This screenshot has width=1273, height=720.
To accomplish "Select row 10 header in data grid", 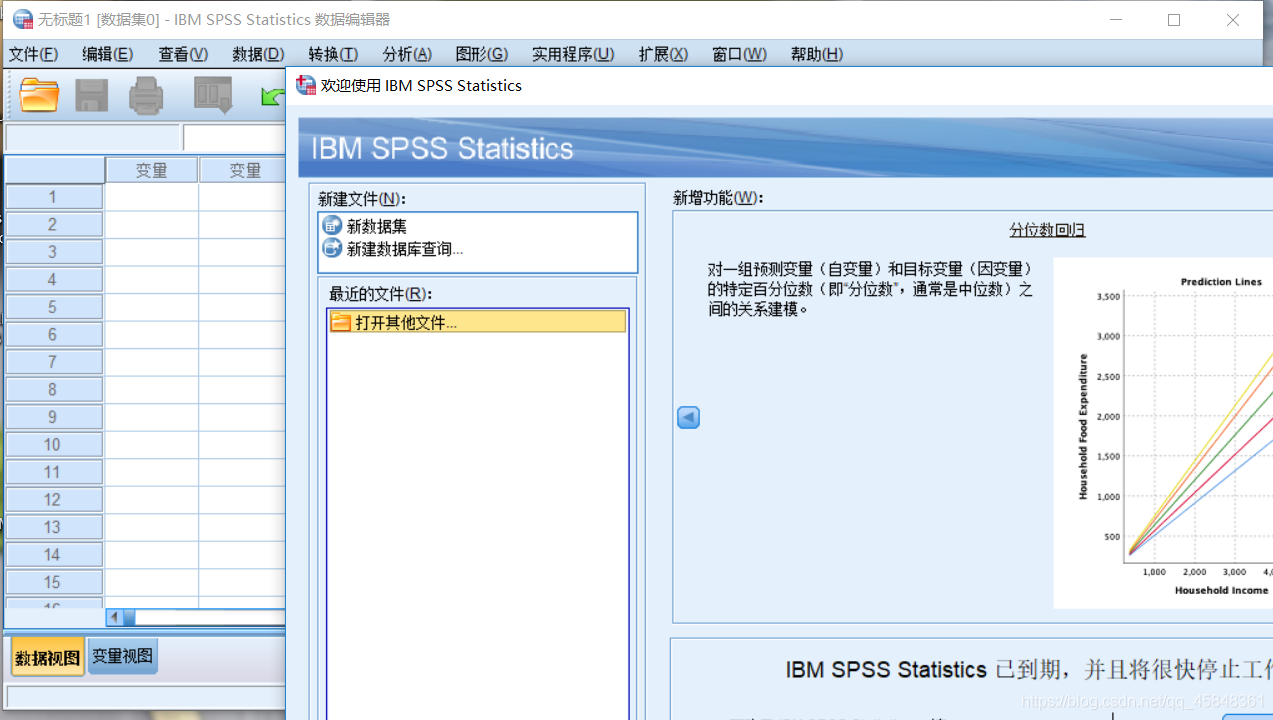I will (x=54, y=444).
